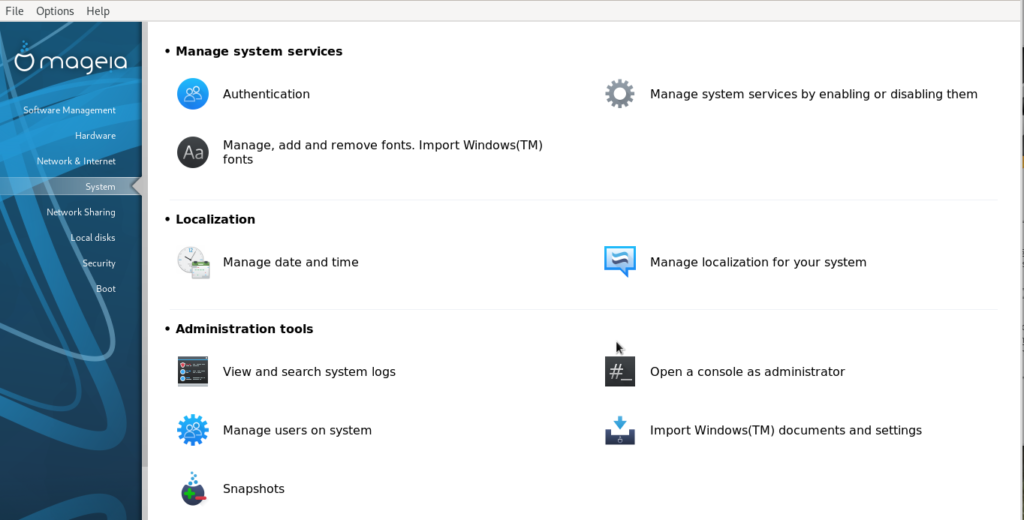Image resolution: width=1024 pixels, height=520 pixels.
Task: Open the Security sidebar category
Action: [99, 263]
